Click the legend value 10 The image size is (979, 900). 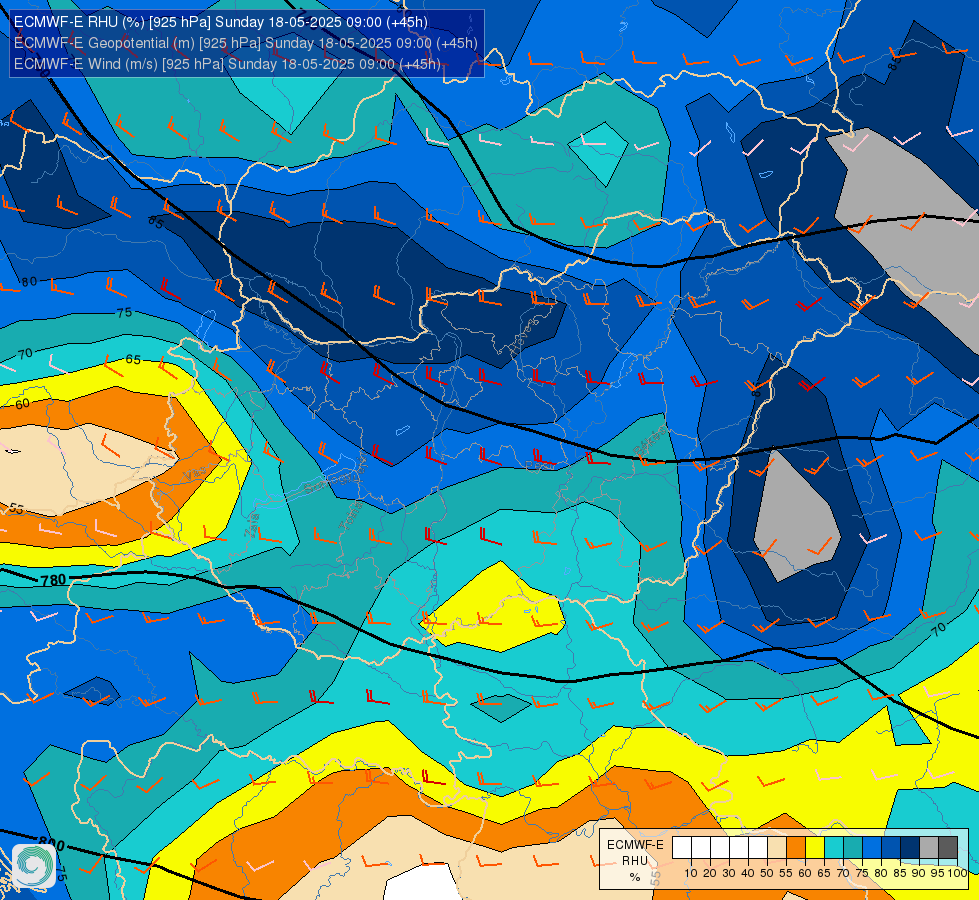(x=691, y=874)
